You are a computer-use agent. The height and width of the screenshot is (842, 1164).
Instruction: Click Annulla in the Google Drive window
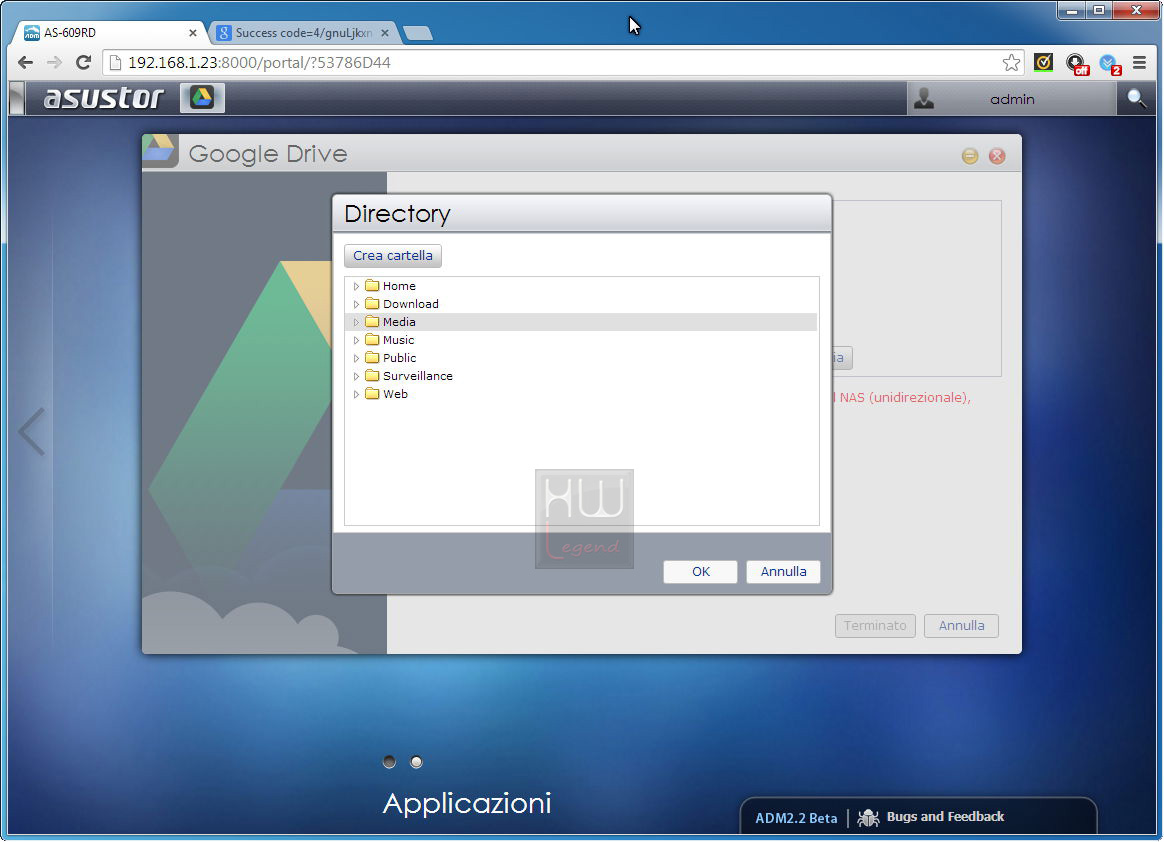click(961, 625)
